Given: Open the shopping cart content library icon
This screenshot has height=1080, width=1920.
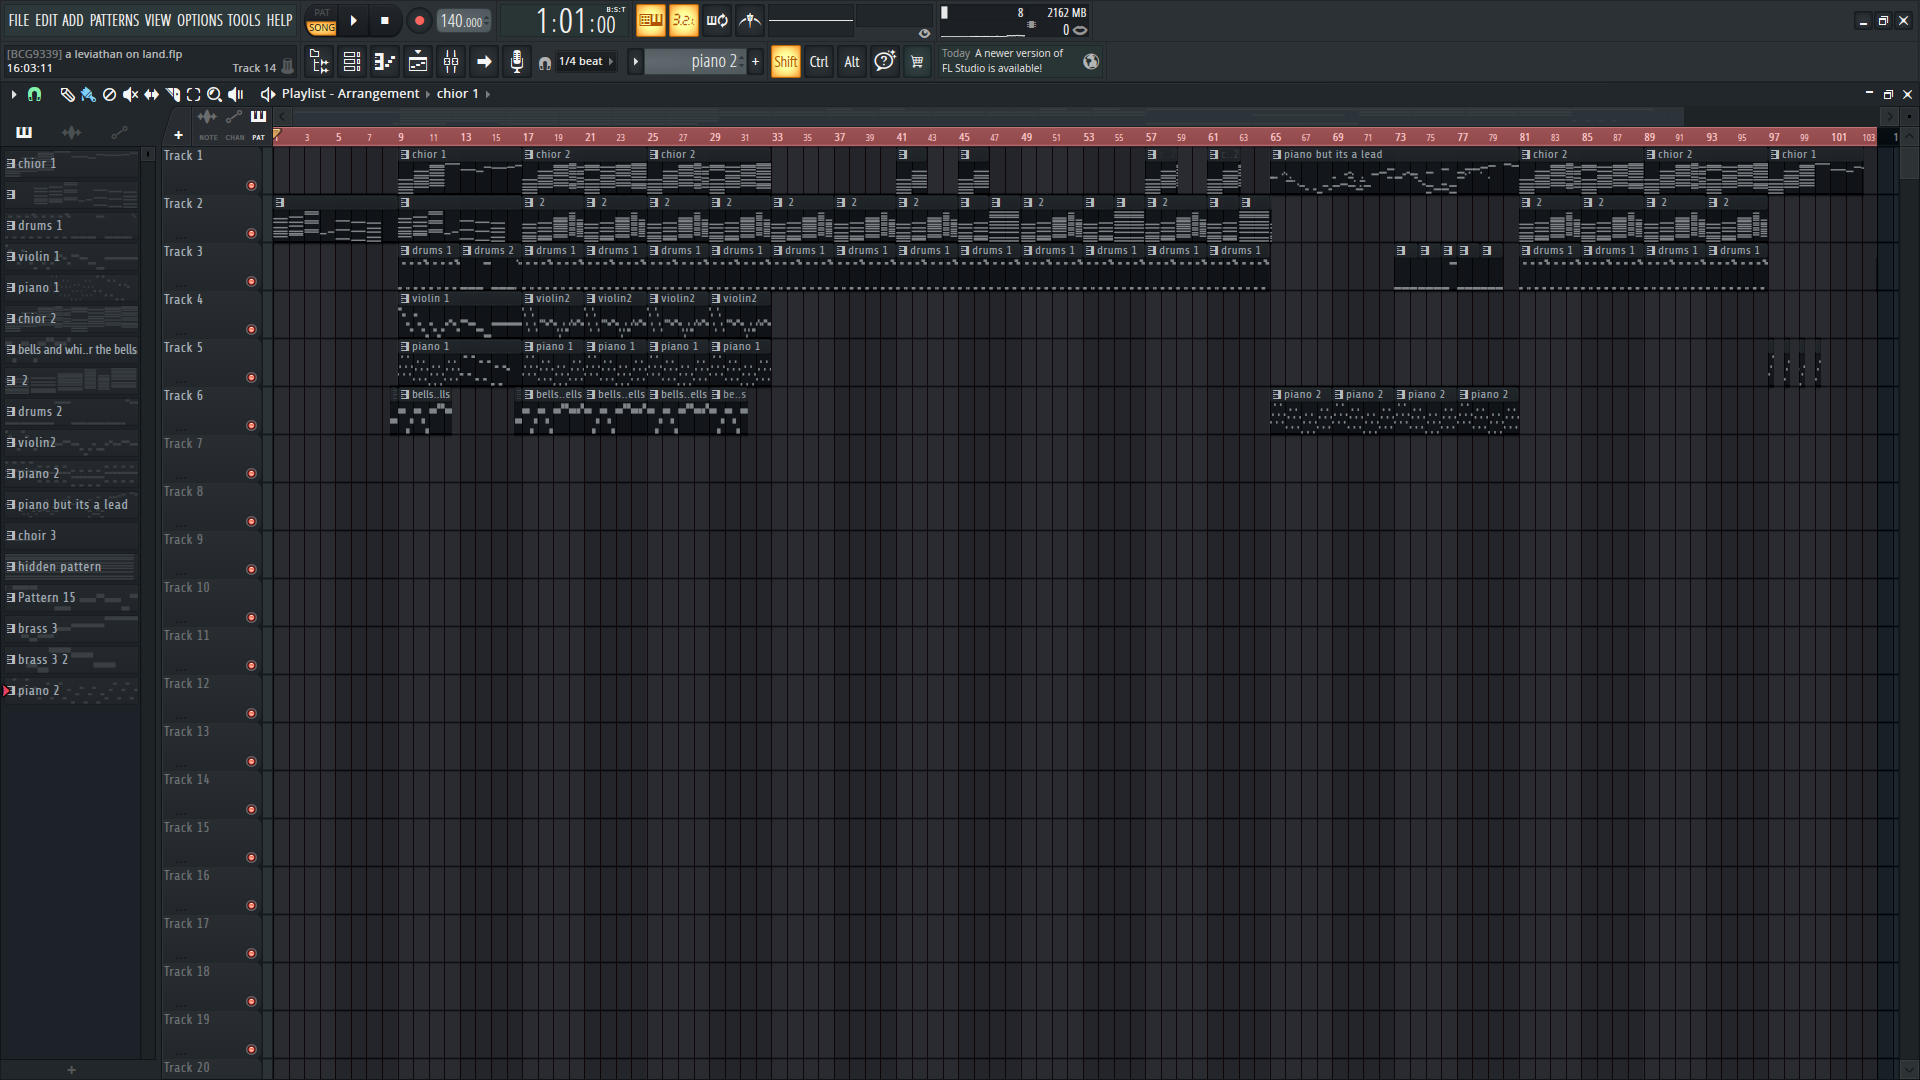Looking at the screenshot, I should point(917,62).
